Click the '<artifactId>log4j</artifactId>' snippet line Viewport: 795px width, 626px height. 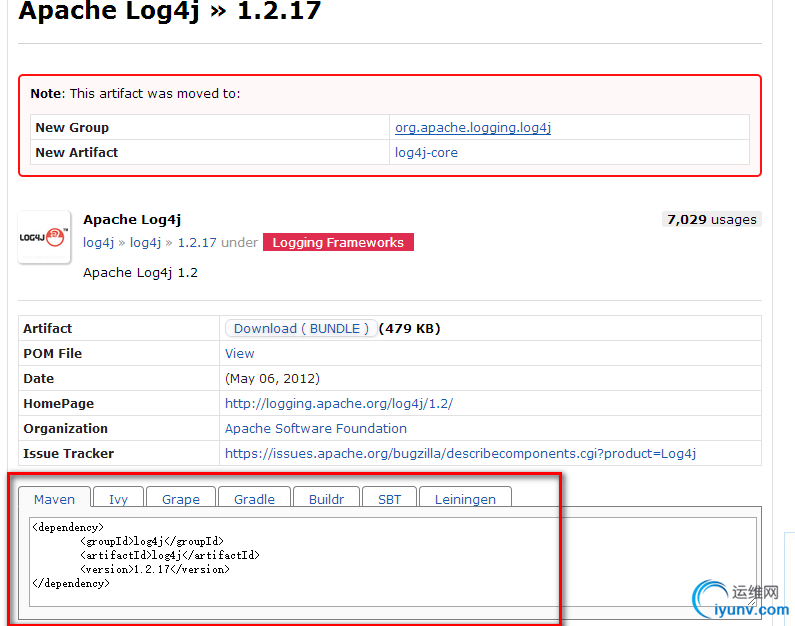point(170,555)
